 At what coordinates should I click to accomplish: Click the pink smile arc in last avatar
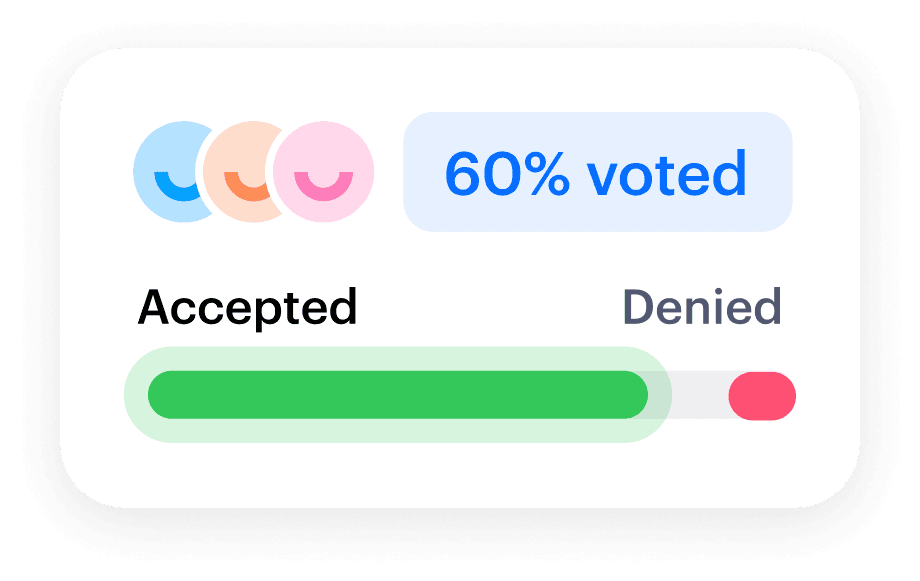click(x=323, y=186)
